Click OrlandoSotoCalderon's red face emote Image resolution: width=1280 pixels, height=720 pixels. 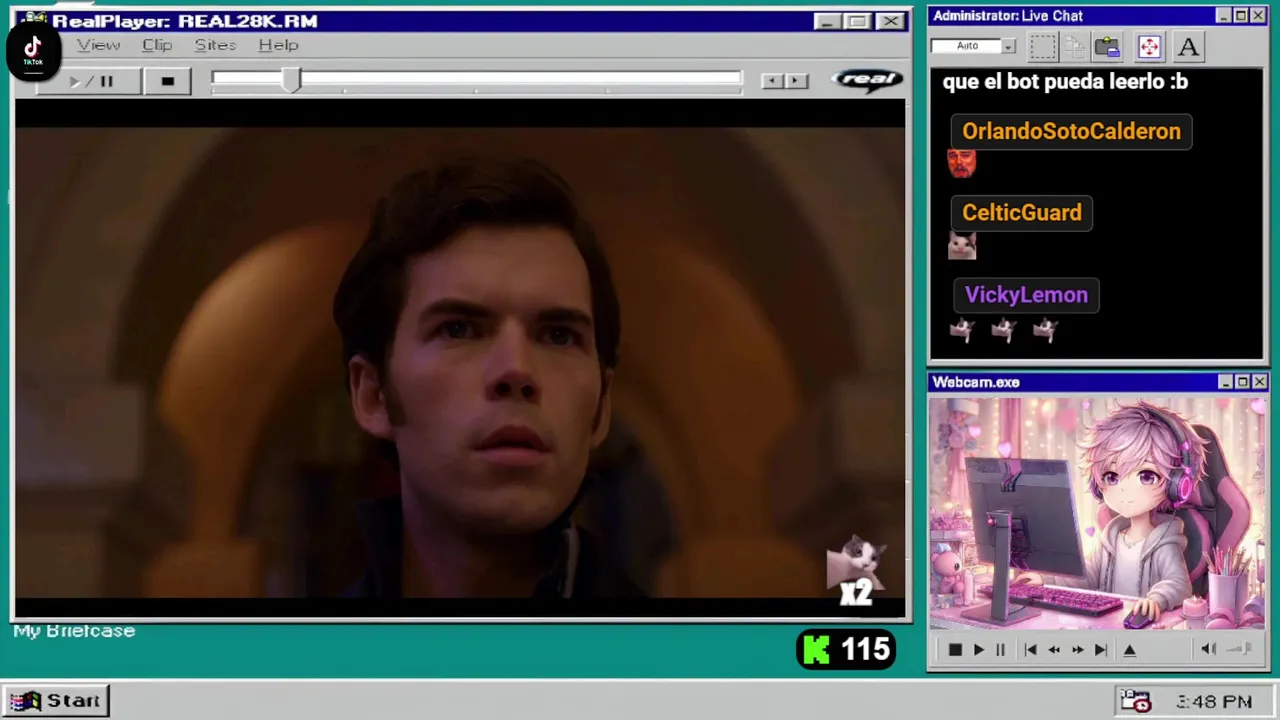click(x=961, y=163)
